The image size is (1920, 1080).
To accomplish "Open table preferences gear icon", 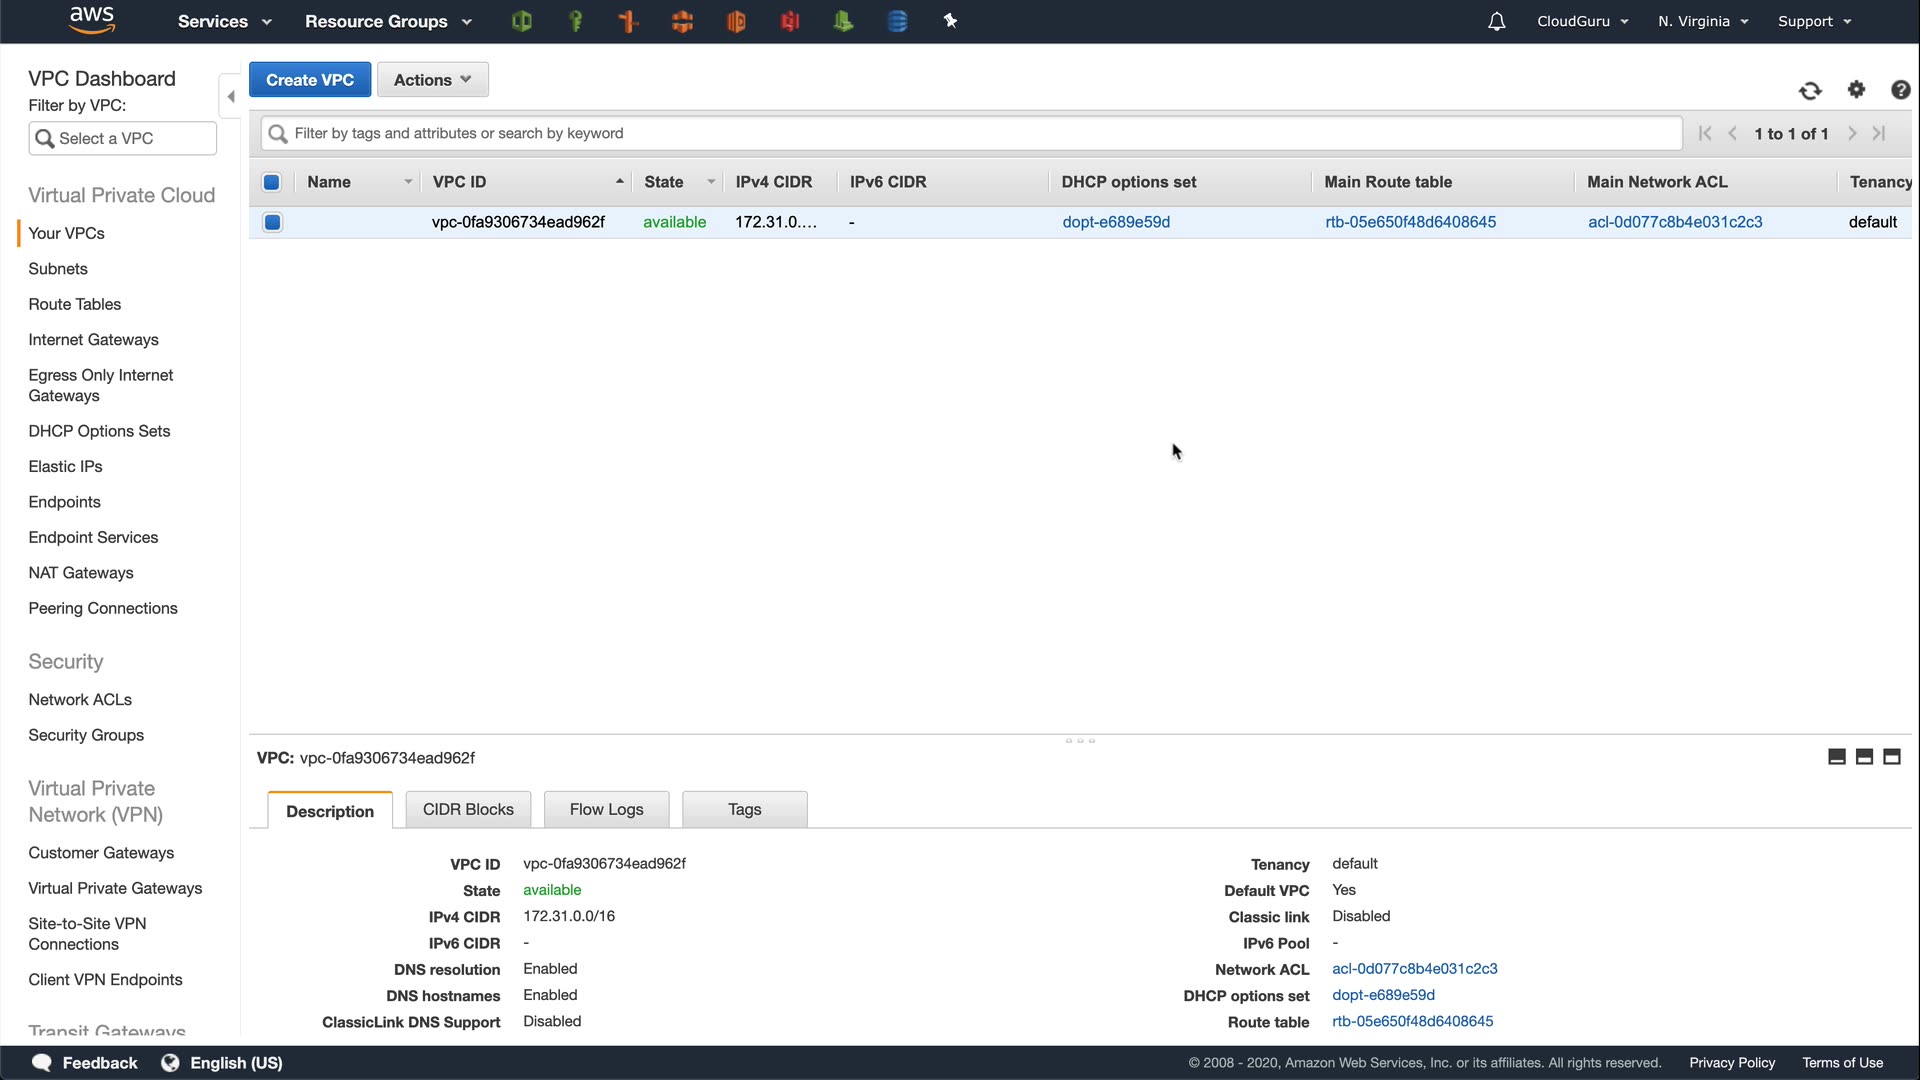I will click(x=1856, y=90).
